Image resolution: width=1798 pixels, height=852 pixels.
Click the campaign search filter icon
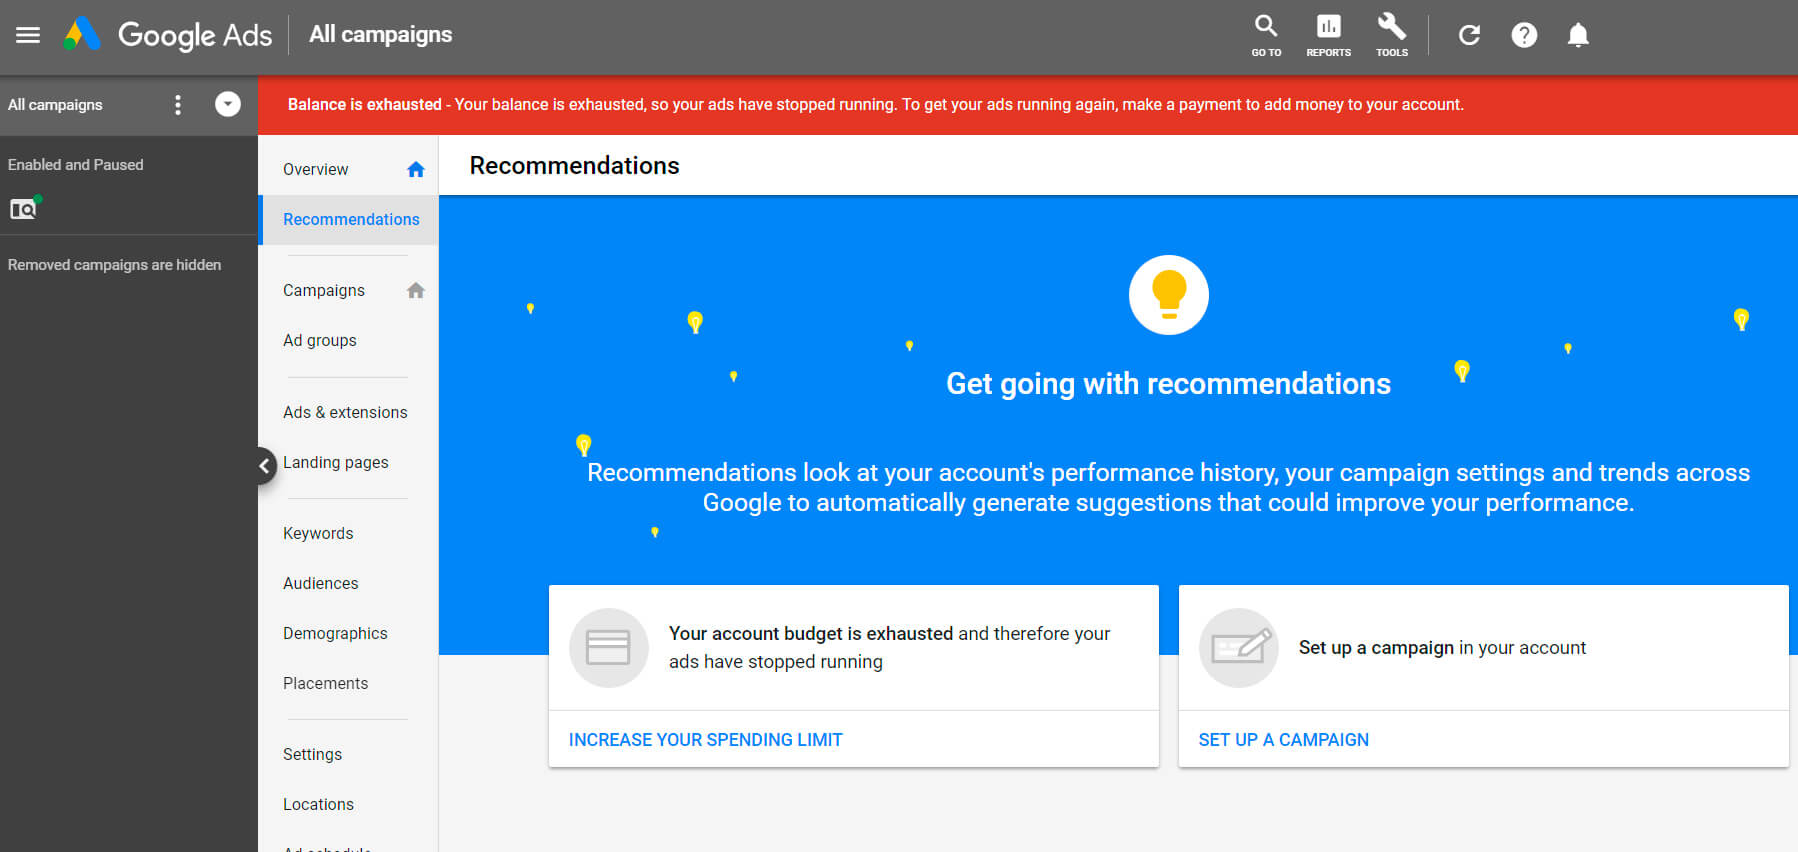[x=23, y=209]
